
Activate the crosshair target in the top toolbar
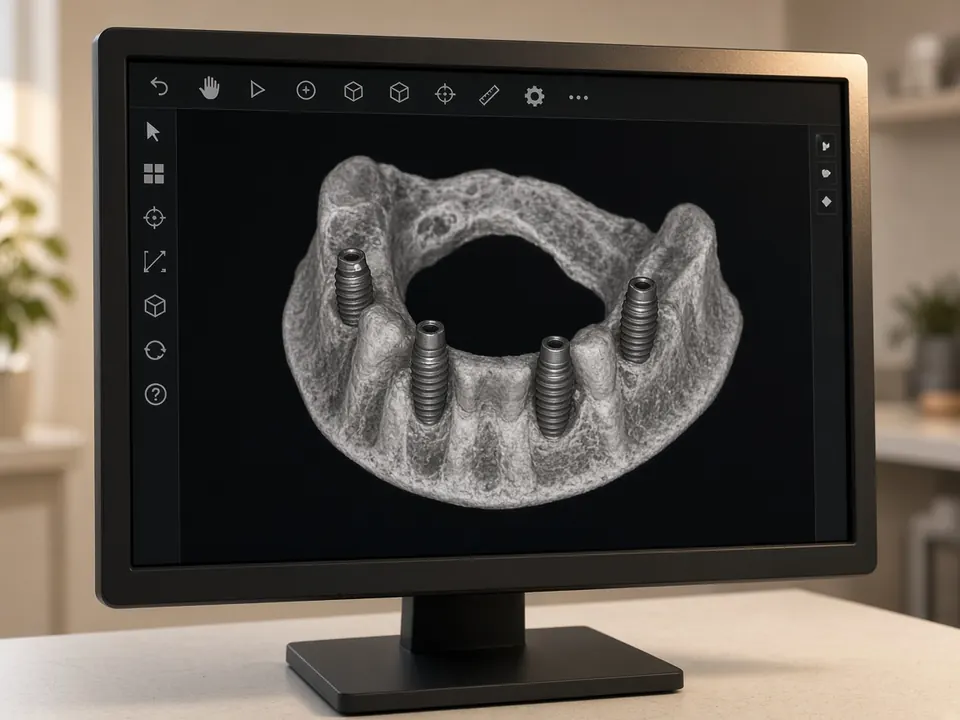445,94
